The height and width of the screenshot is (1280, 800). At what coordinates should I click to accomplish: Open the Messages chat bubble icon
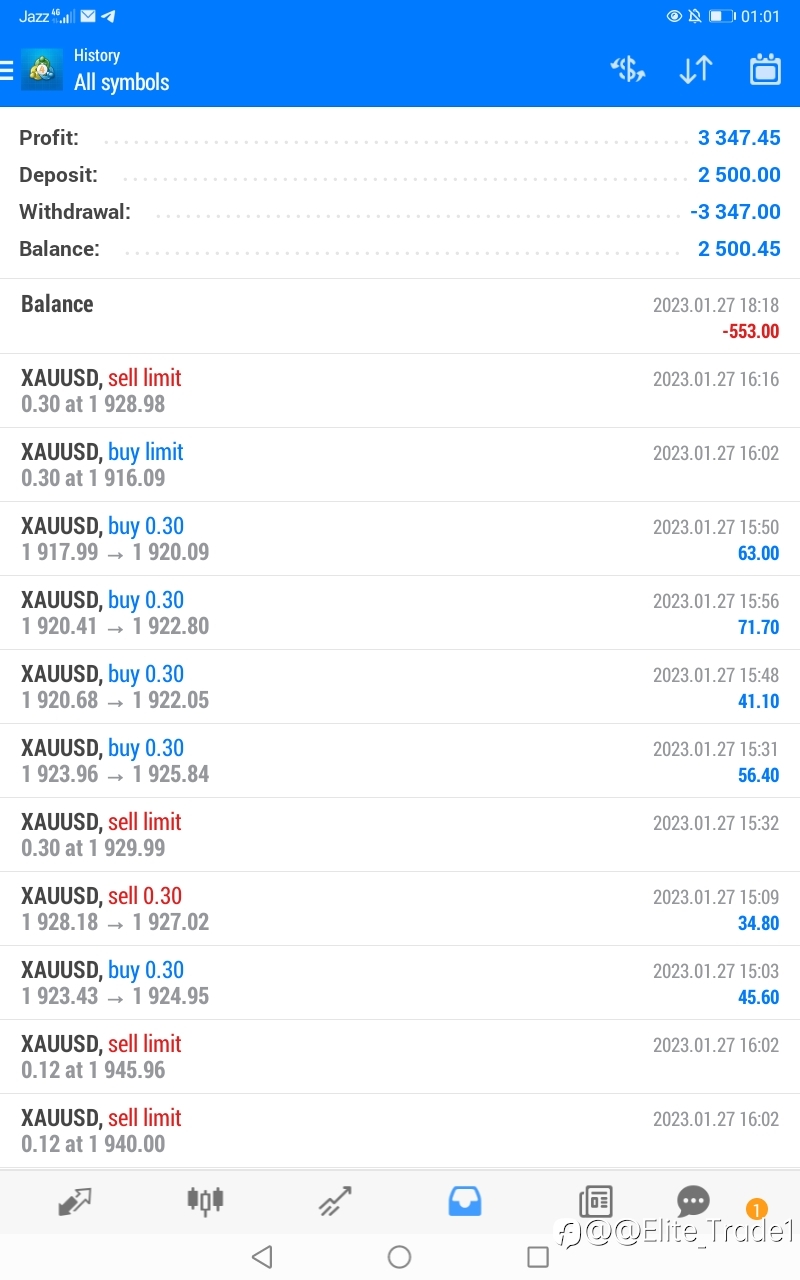tap(693, 1200)
